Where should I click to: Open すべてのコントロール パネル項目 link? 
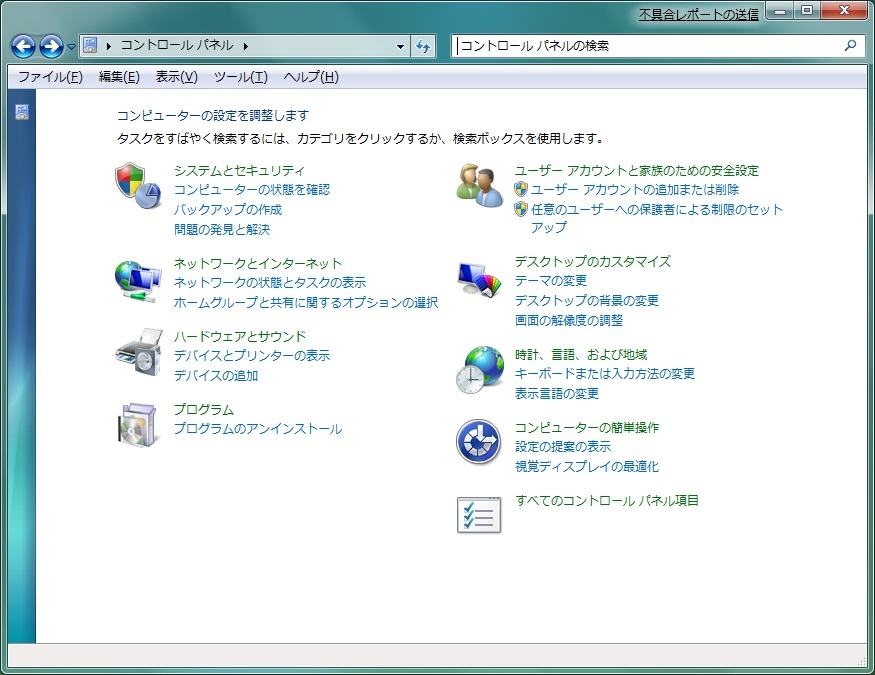(607, 501)
